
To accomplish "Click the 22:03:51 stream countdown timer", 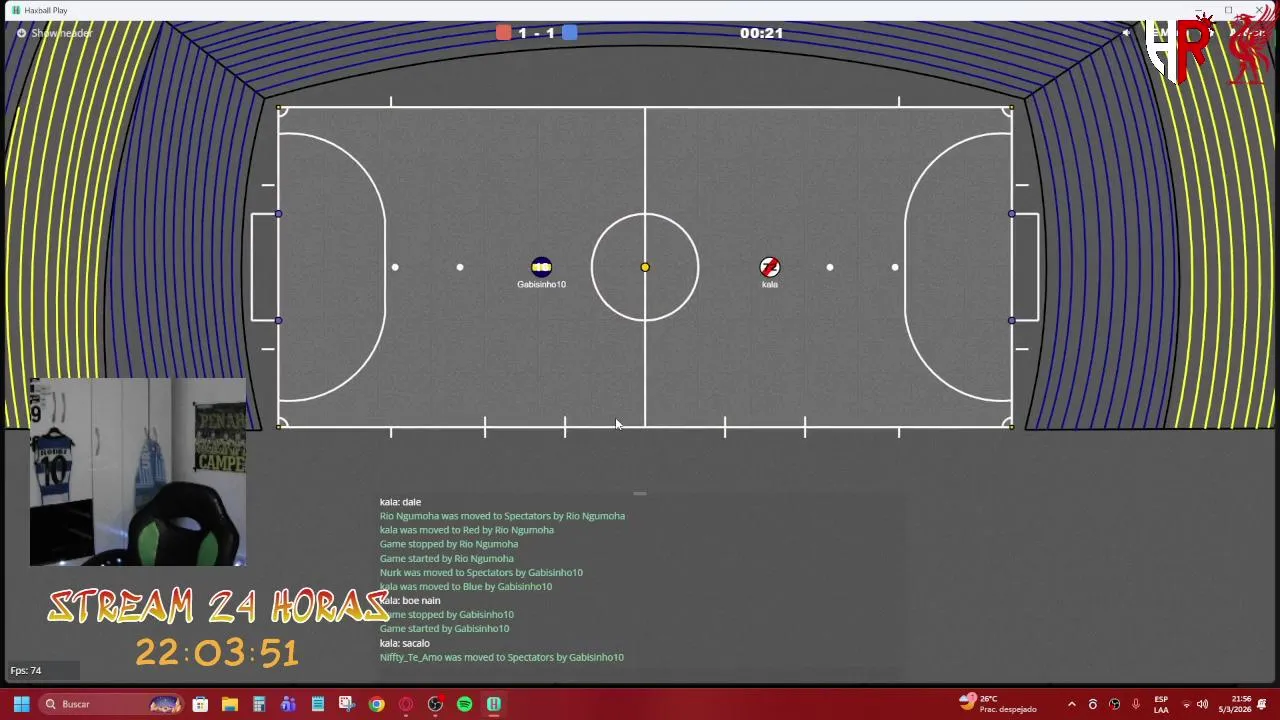I will [x=217, y=653].
